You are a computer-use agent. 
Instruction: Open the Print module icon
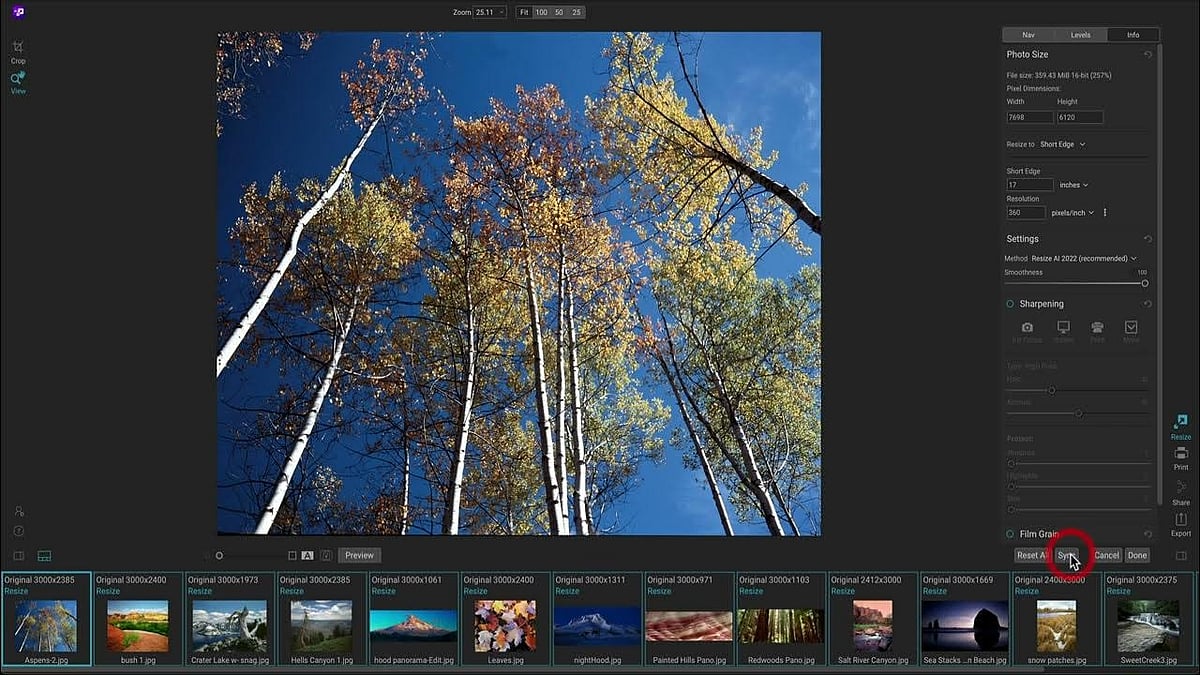click(x=1181, y=458)
